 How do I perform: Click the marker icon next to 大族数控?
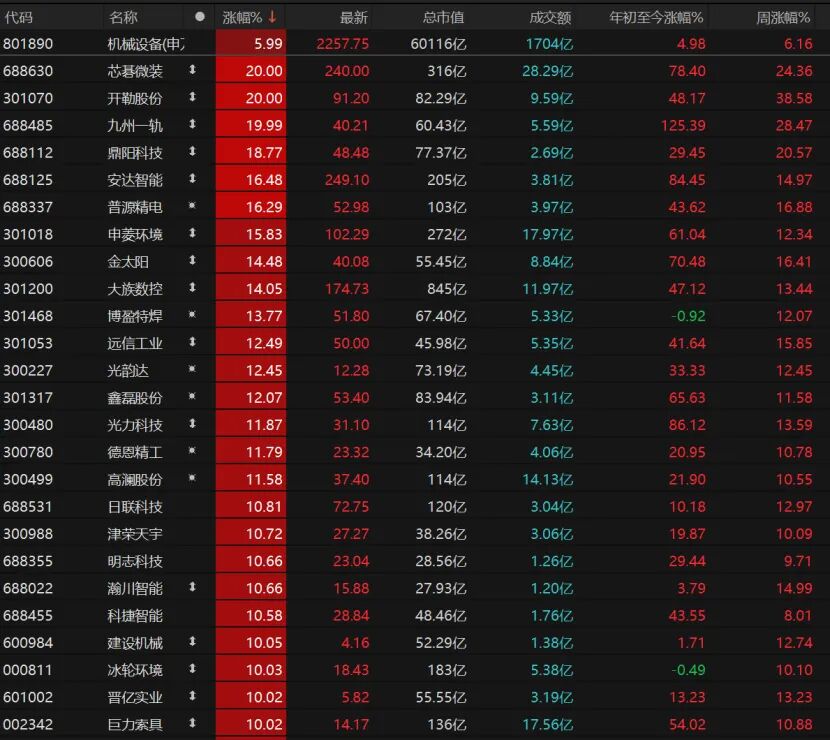[x=193, y=288]
